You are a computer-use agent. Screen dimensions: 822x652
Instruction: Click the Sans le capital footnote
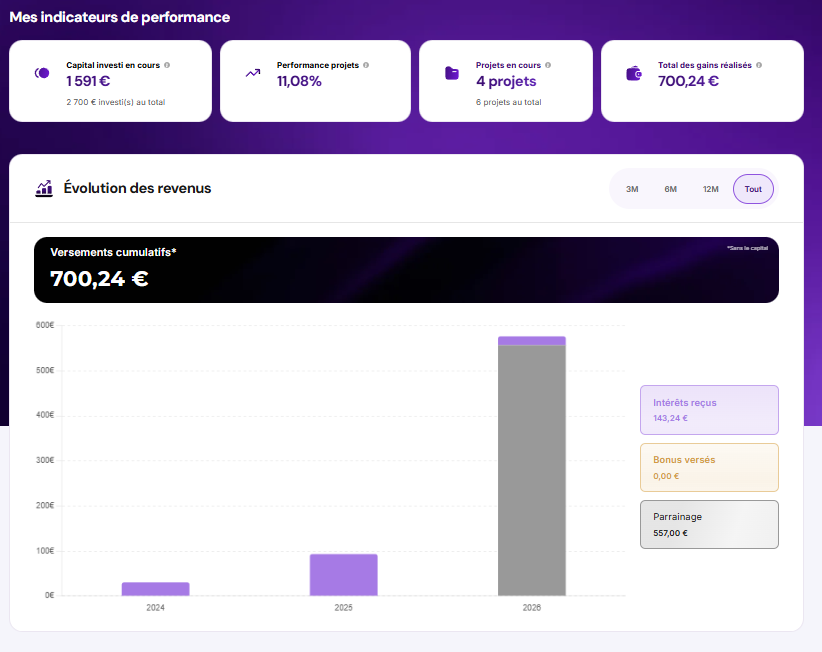pyautogui.click(x=748, y=248)
